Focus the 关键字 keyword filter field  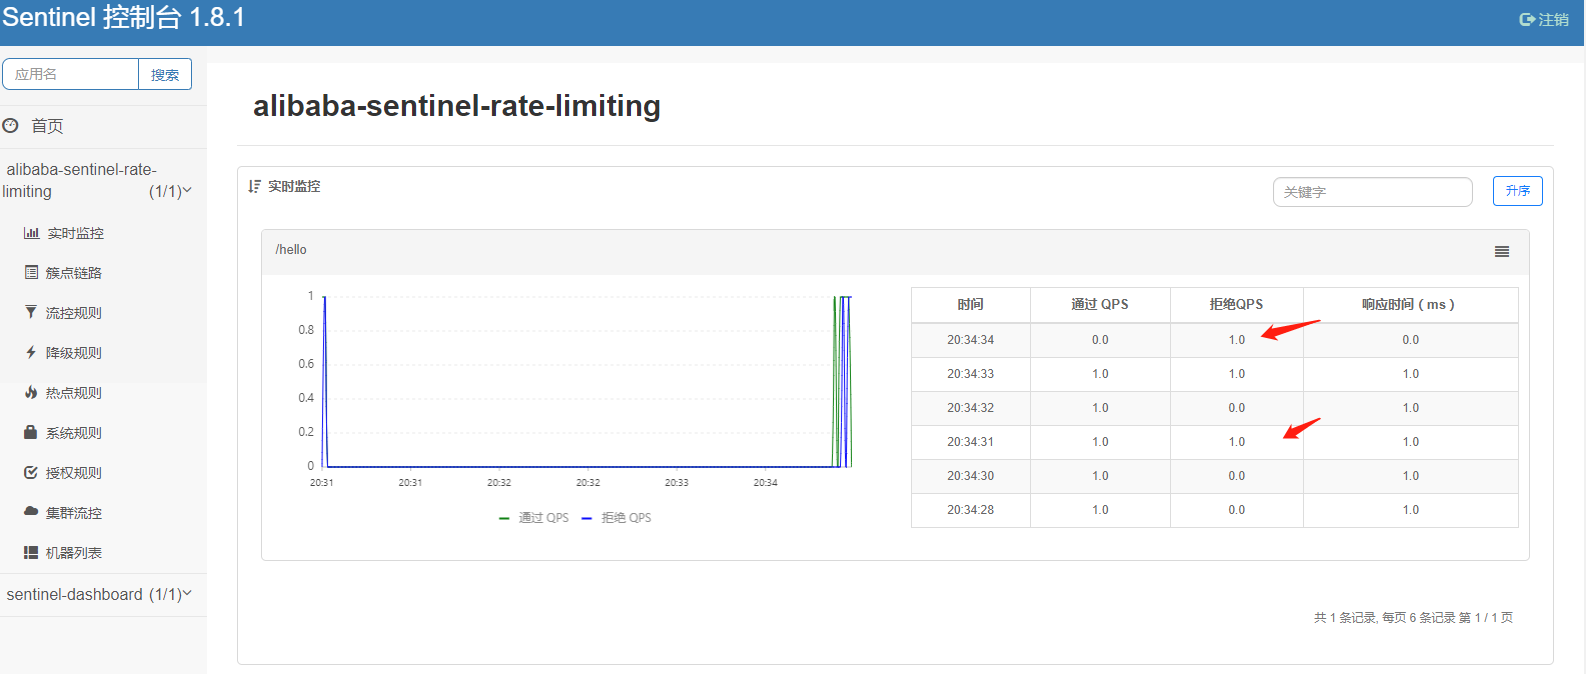pyautogui.click(x=1372, y=192)
